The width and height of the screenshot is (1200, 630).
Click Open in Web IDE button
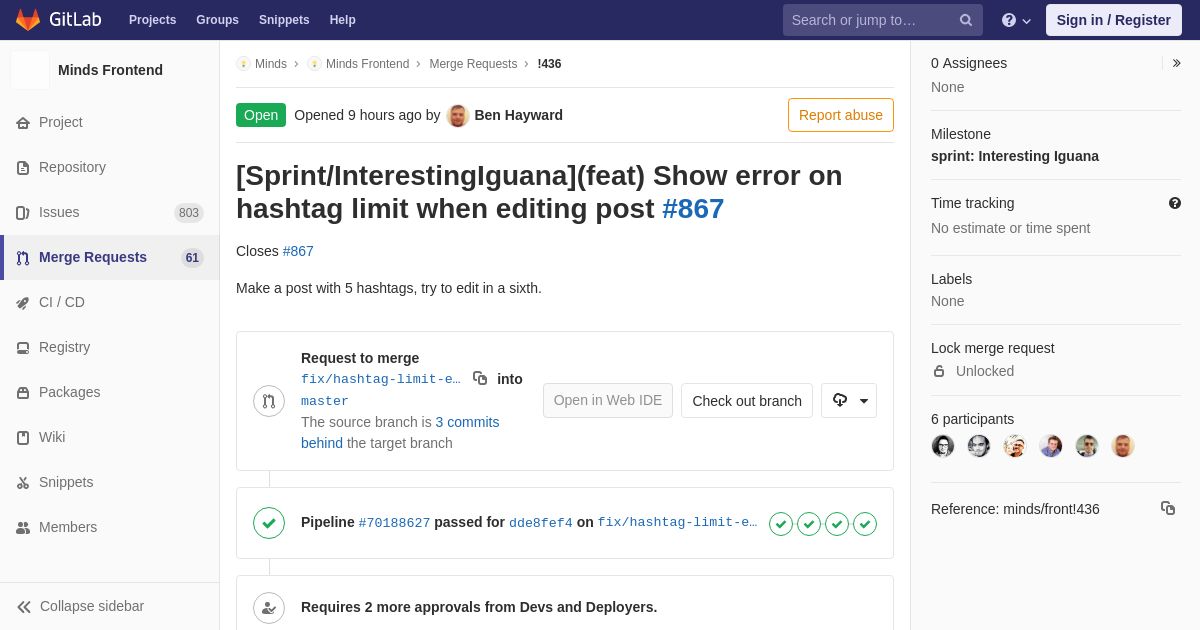point(608,400)
